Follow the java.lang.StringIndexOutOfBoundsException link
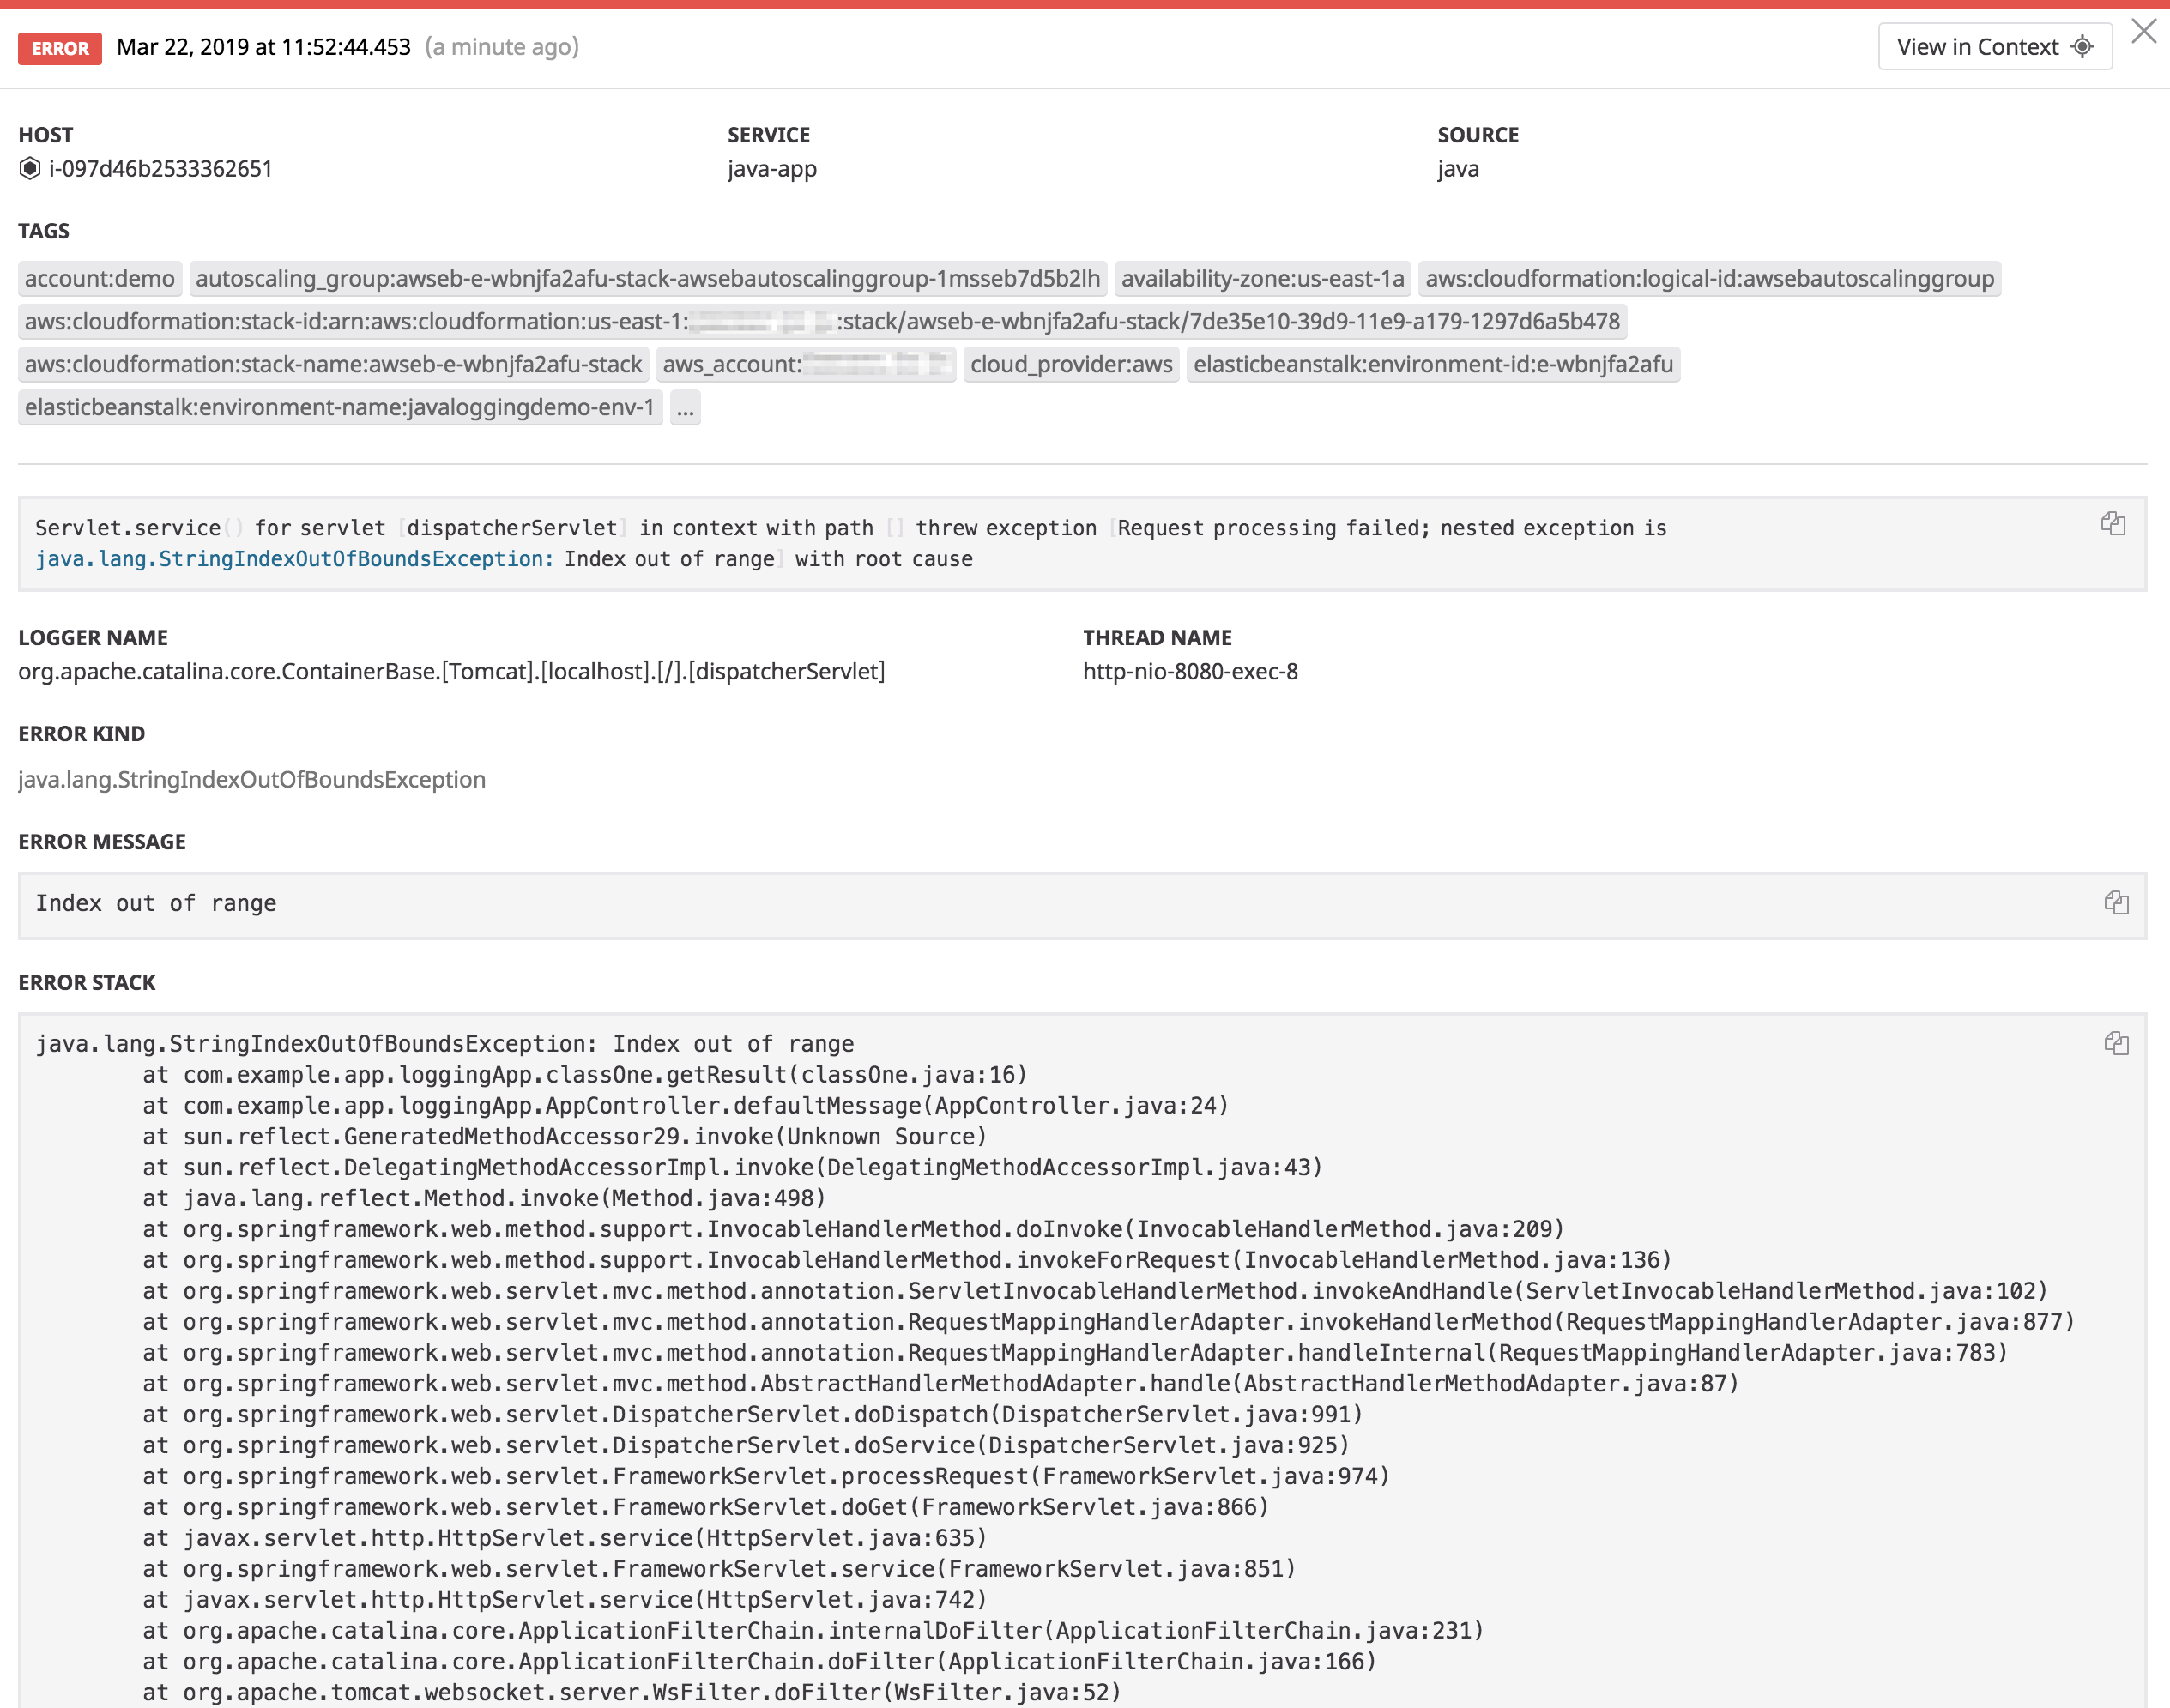2170x1708 pixels. [289, 559]
